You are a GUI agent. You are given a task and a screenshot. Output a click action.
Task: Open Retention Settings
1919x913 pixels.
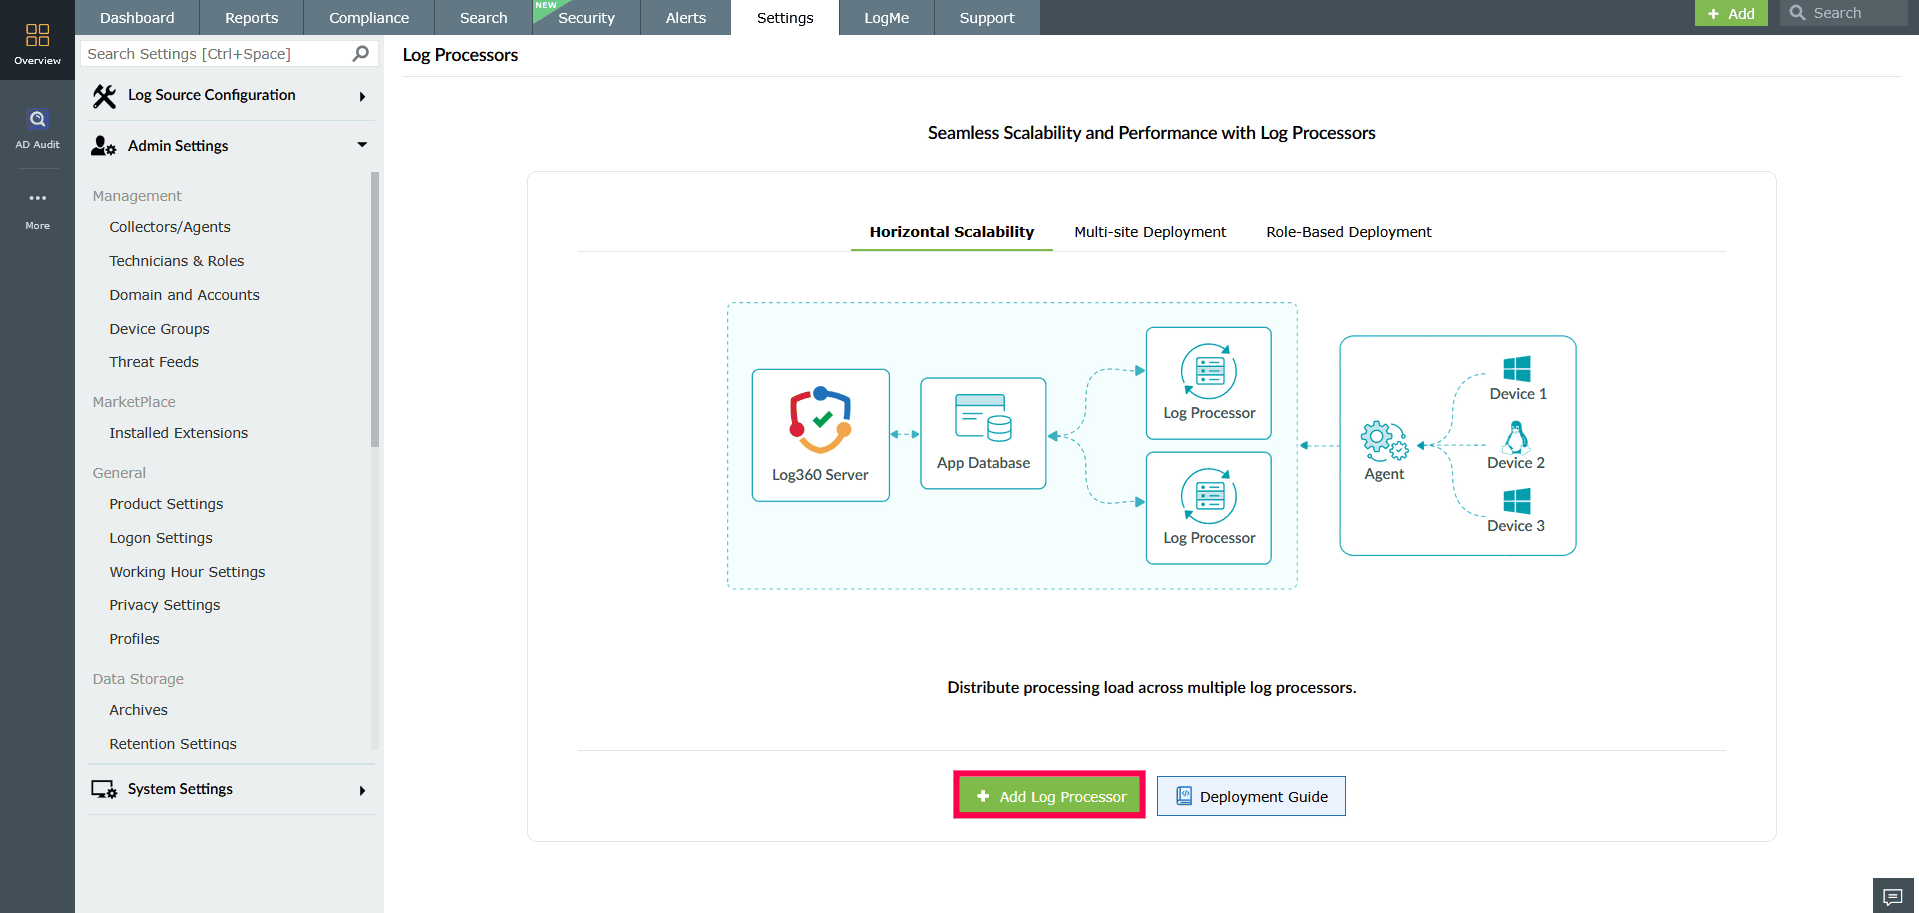pyautogui.click(x=173, y=744)
